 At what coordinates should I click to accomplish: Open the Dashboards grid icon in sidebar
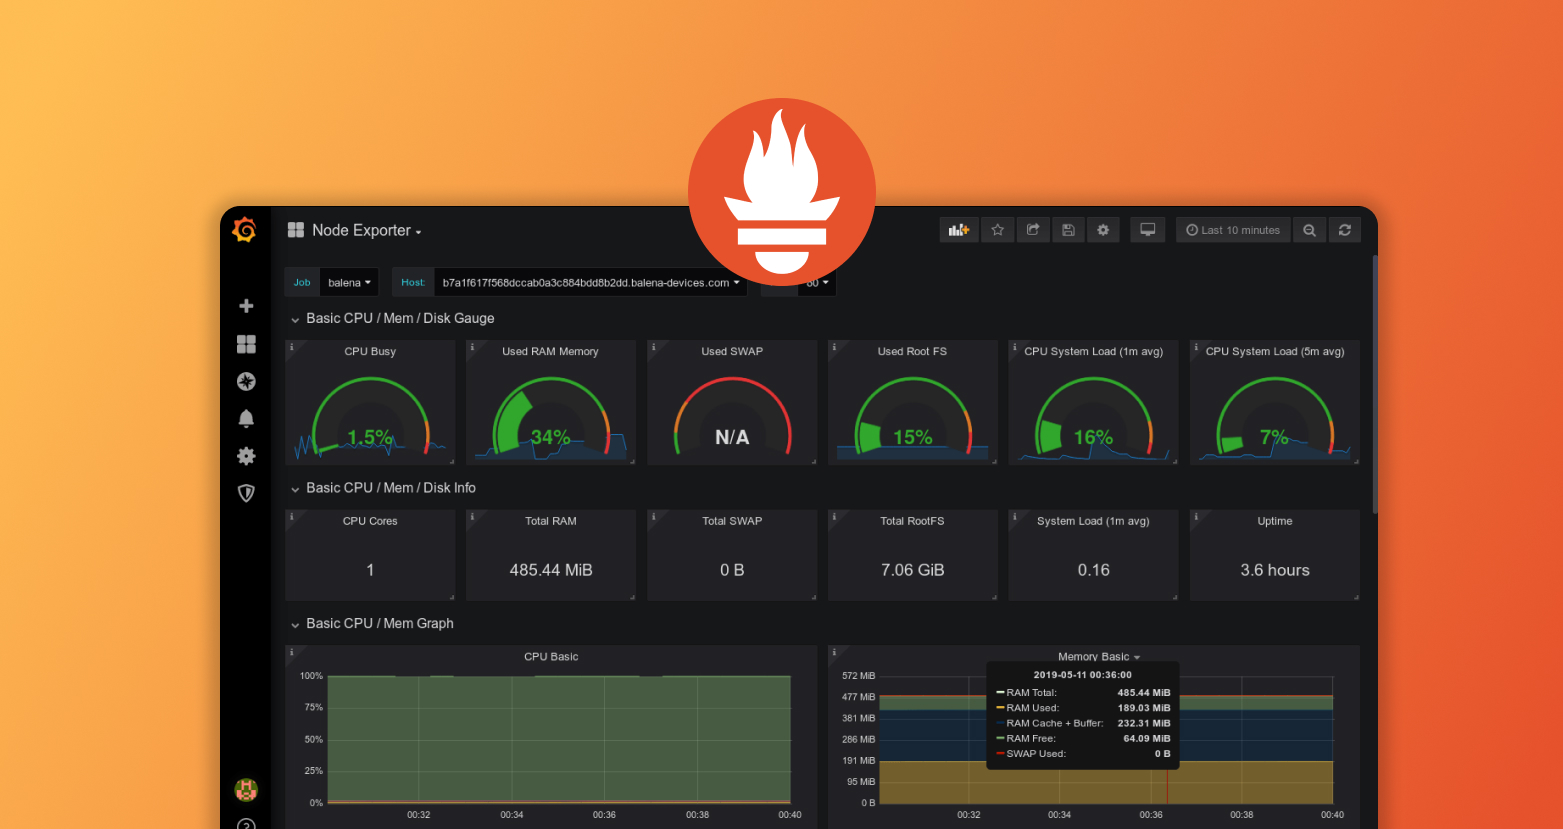click(246, 344)
